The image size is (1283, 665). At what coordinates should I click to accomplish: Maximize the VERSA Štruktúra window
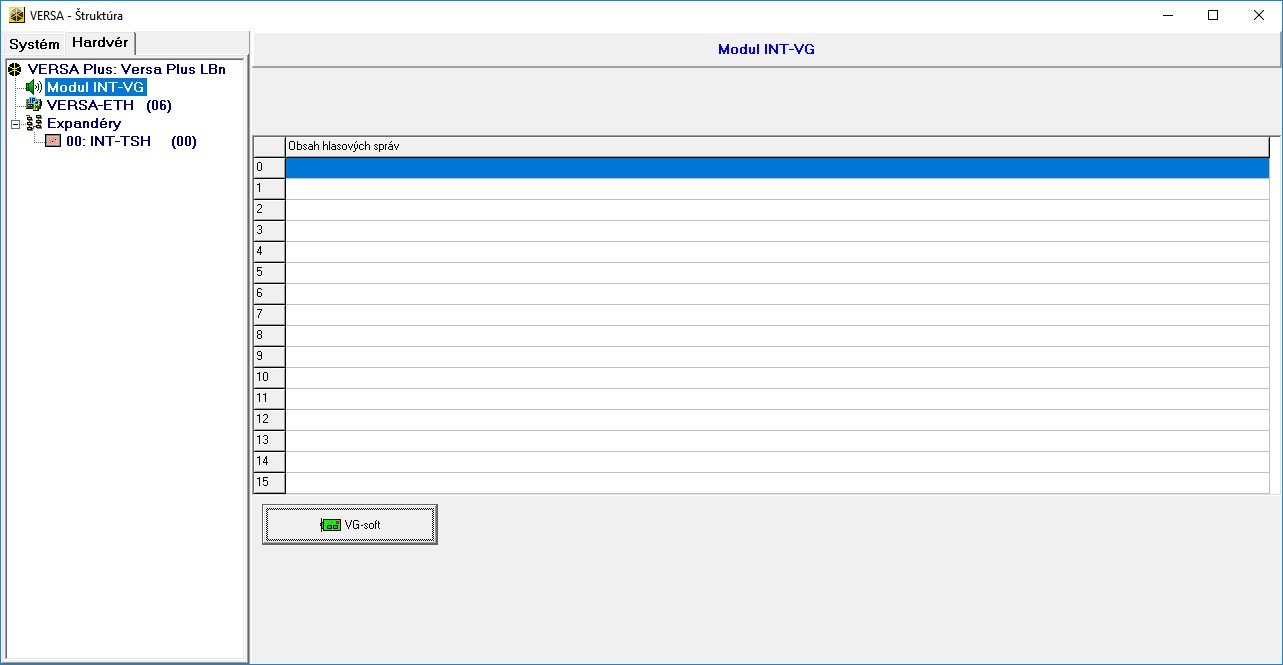1212,15
